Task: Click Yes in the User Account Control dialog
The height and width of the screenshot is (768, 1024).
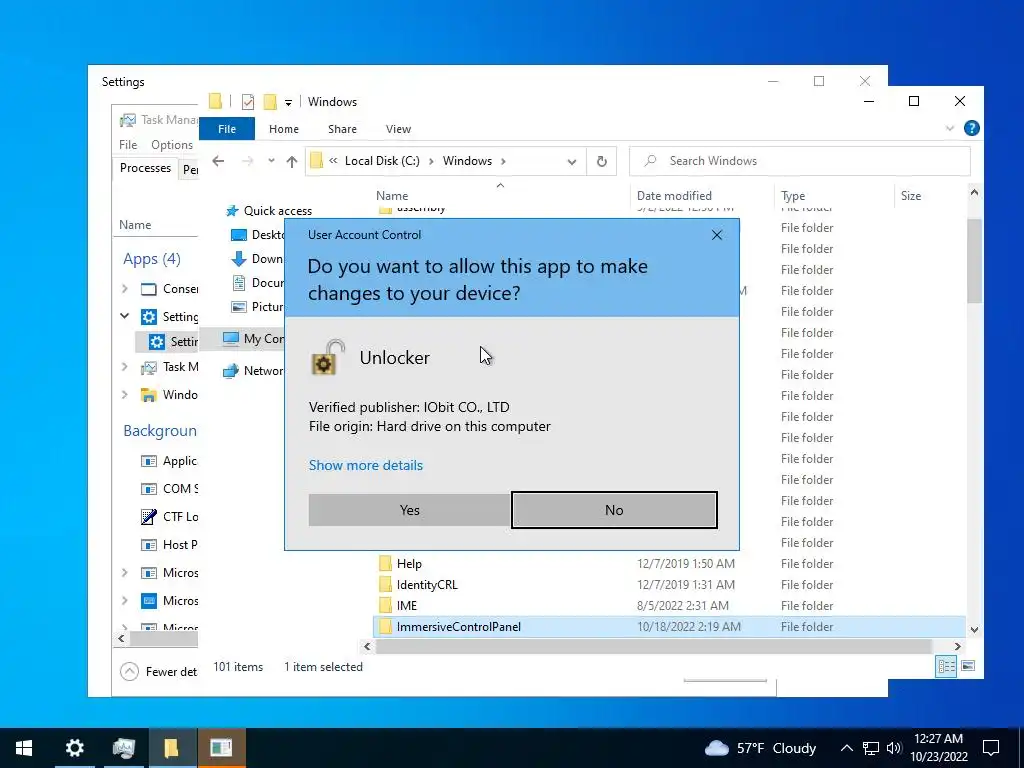Action: coord(409,510)
